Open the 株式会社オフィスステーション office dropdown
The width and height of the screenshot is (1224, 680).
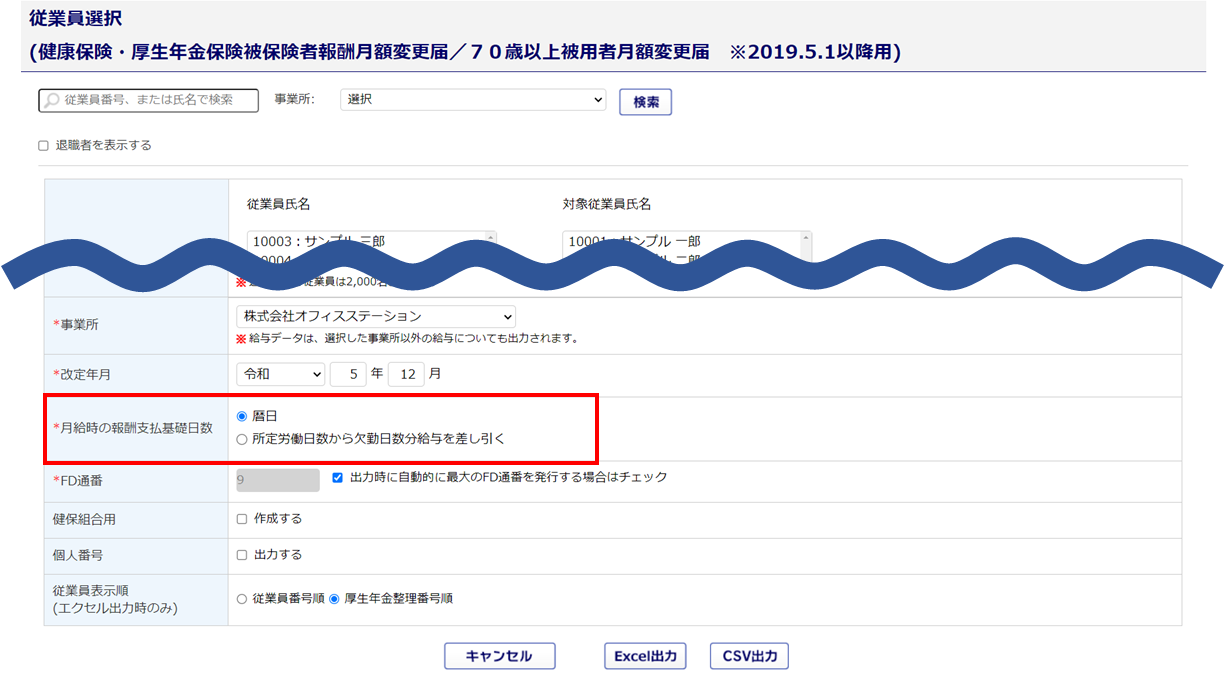375,316
